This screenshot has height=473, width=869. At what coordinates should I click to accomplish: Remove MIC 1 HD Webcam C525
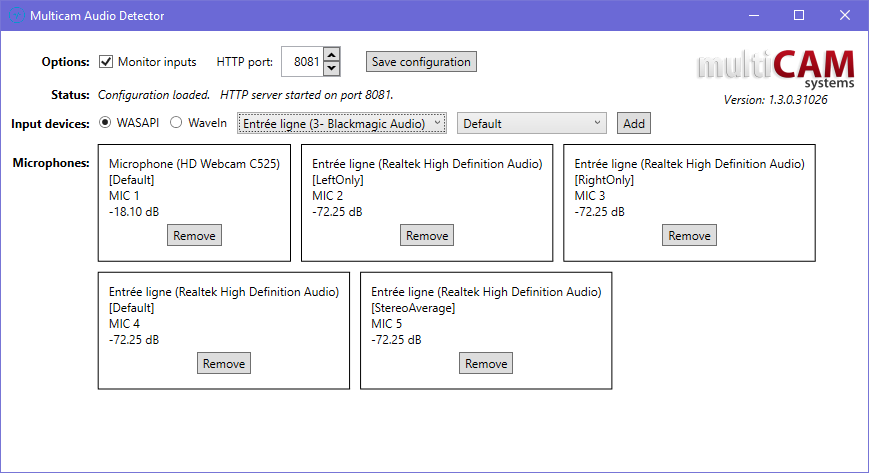(x=195, y=235)
